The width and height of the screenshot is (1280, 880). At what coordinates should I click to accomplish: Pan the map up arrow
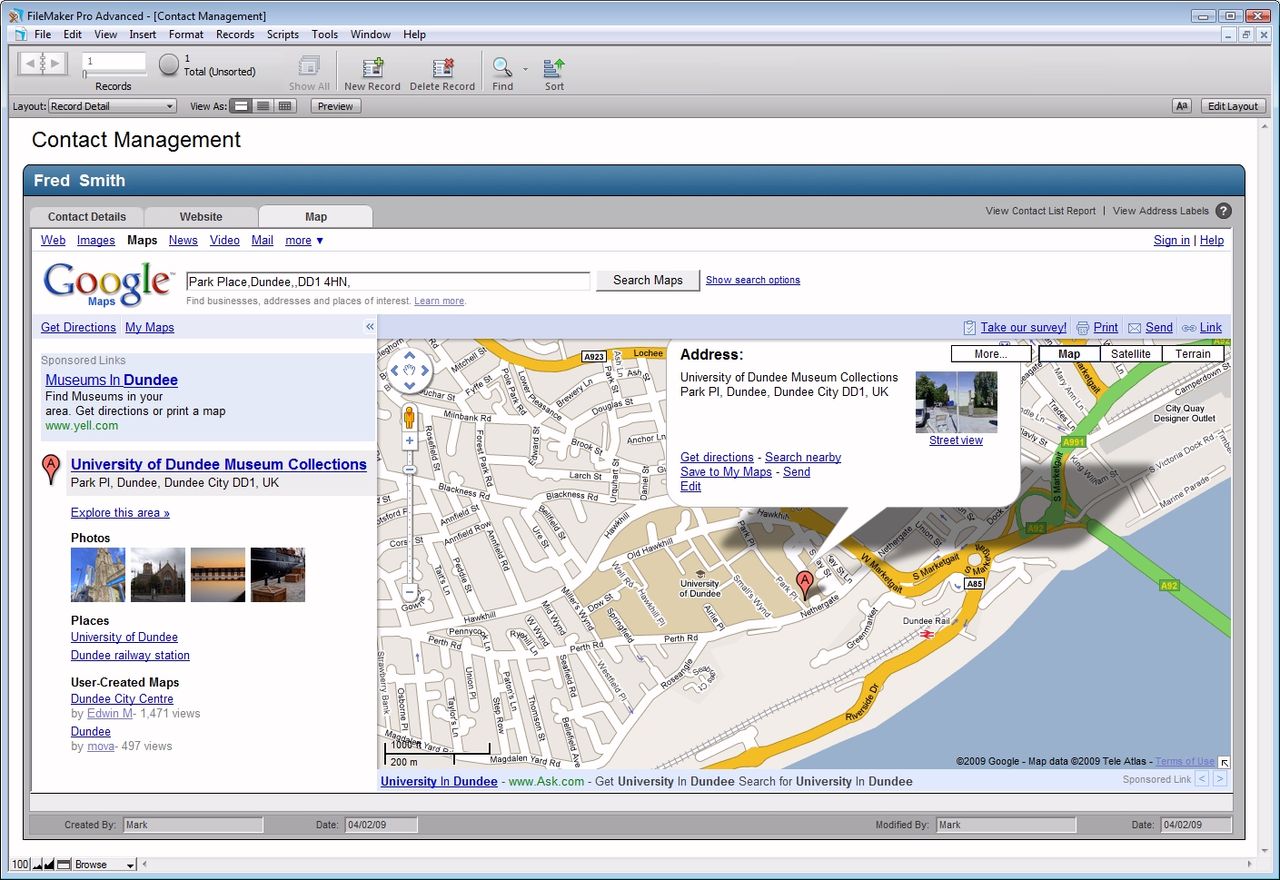(409, 357)
